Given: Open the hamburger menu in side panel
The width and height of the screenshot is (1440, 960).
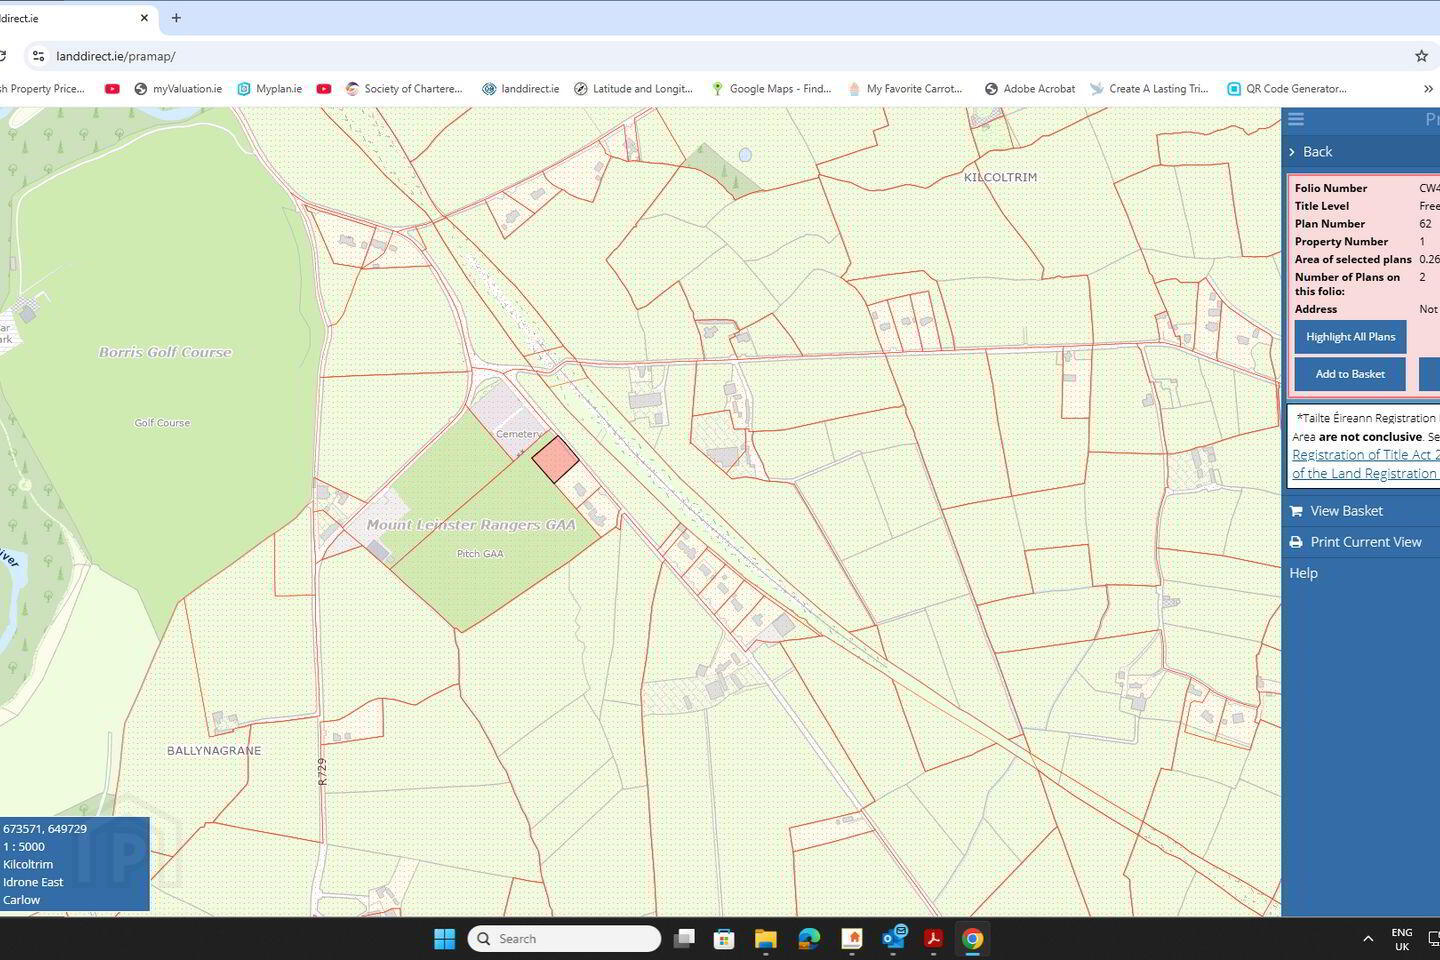Looking at the screenshot, I should pos(1296,120).
